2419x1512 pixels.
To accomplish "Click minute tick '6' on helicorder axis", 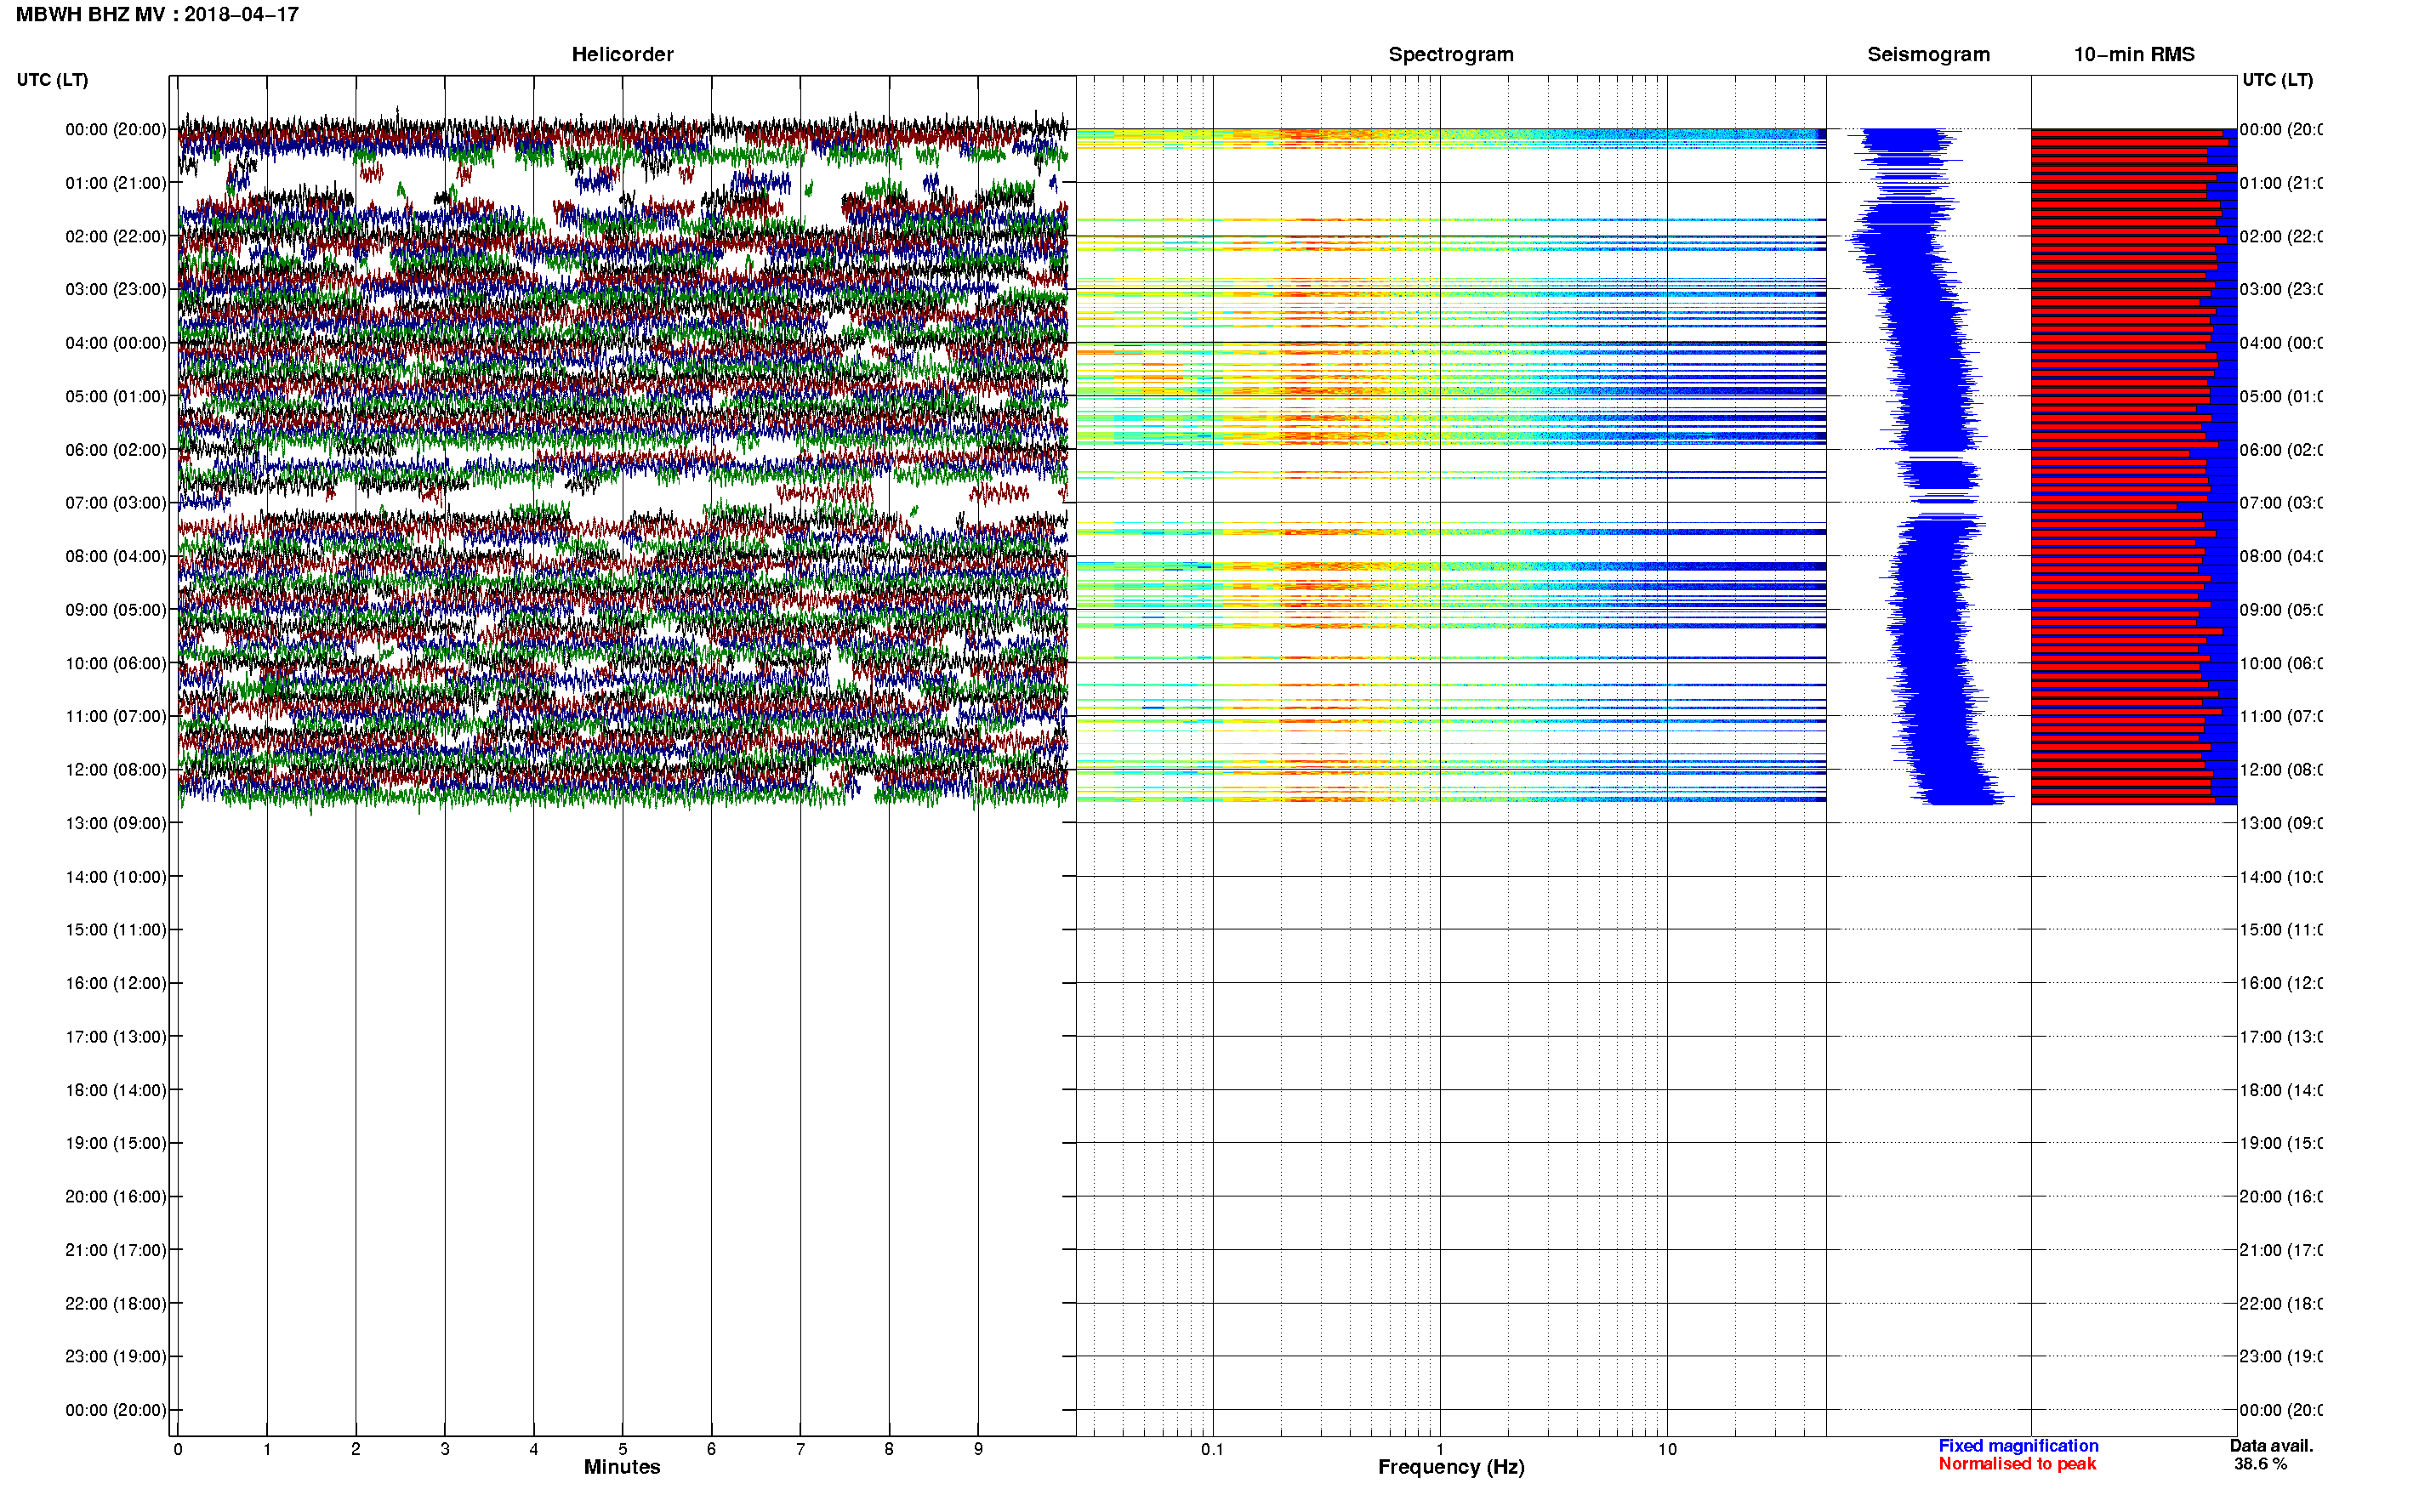I will click(711, 1449).
